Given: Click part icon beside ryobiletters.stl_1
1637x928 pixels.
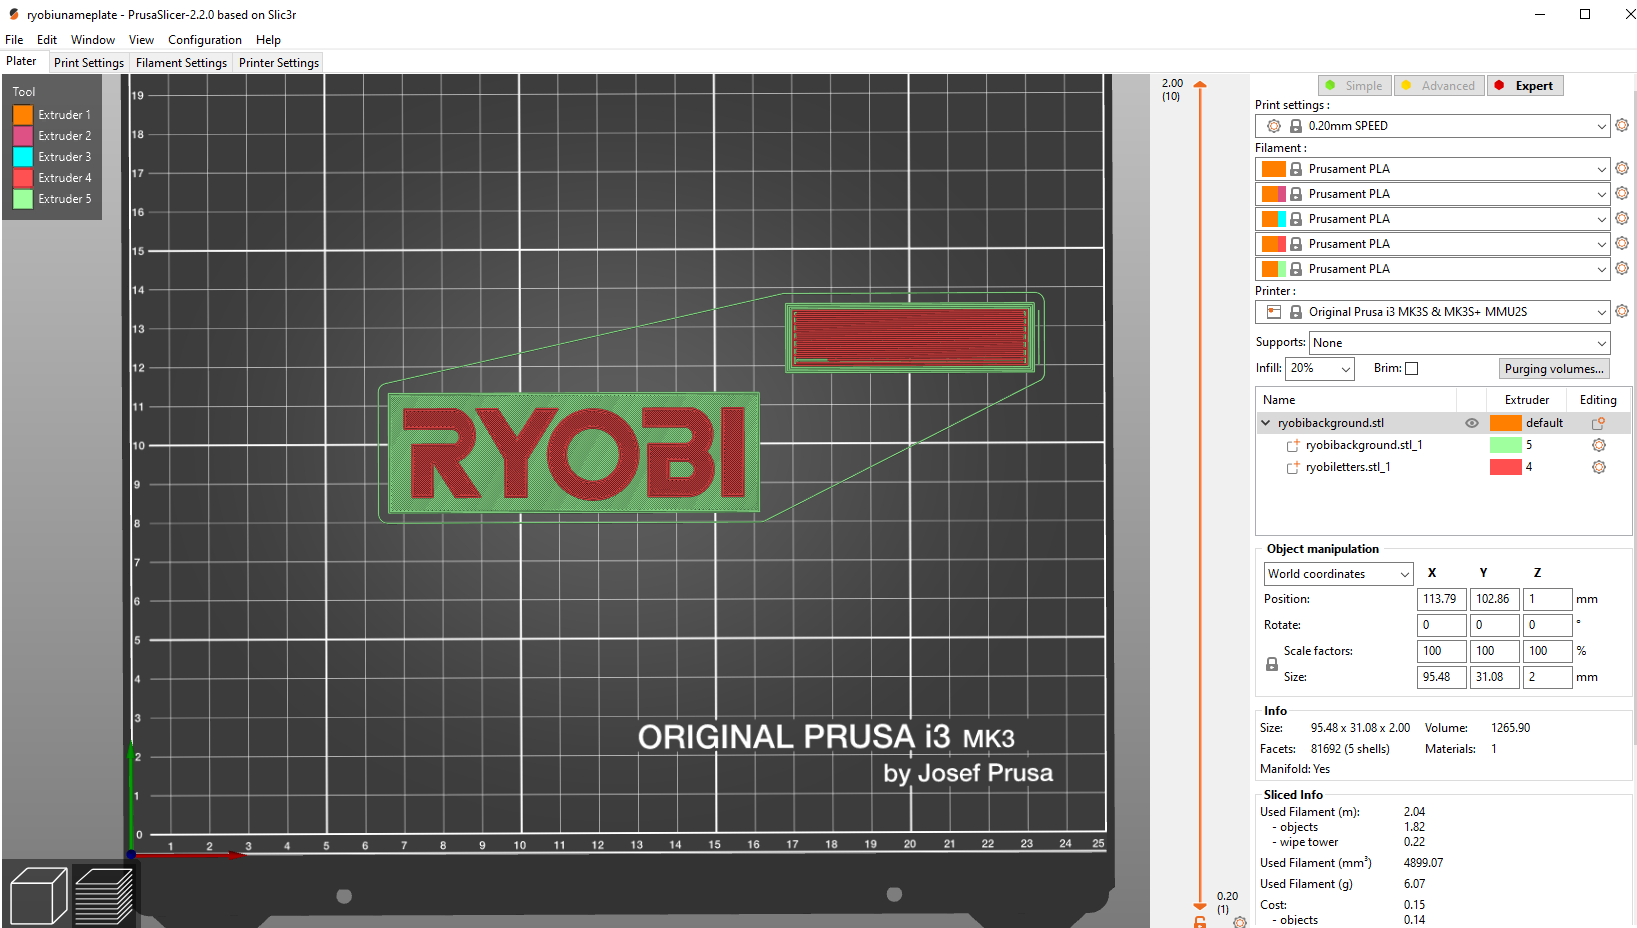Looking at the screenshot, I should (x=1293, y=467).
